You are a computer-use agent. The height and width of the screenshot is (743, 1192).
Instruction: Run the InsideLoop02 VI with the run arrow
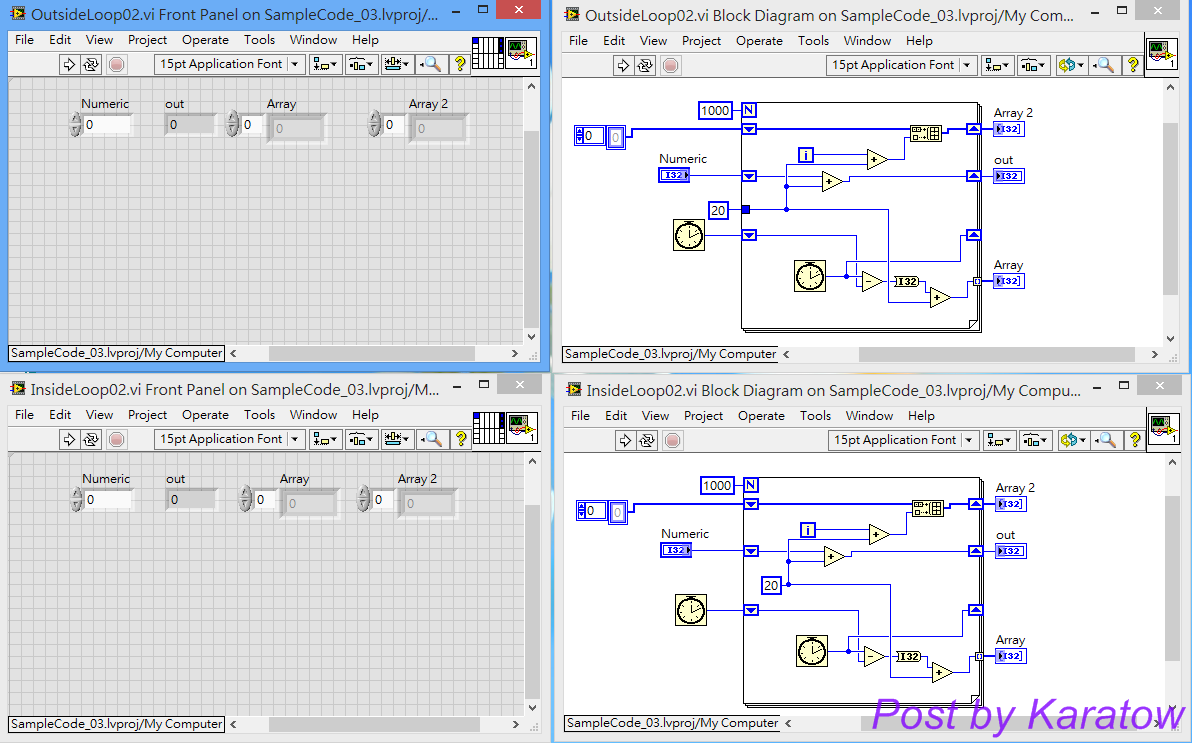(69, 439)
